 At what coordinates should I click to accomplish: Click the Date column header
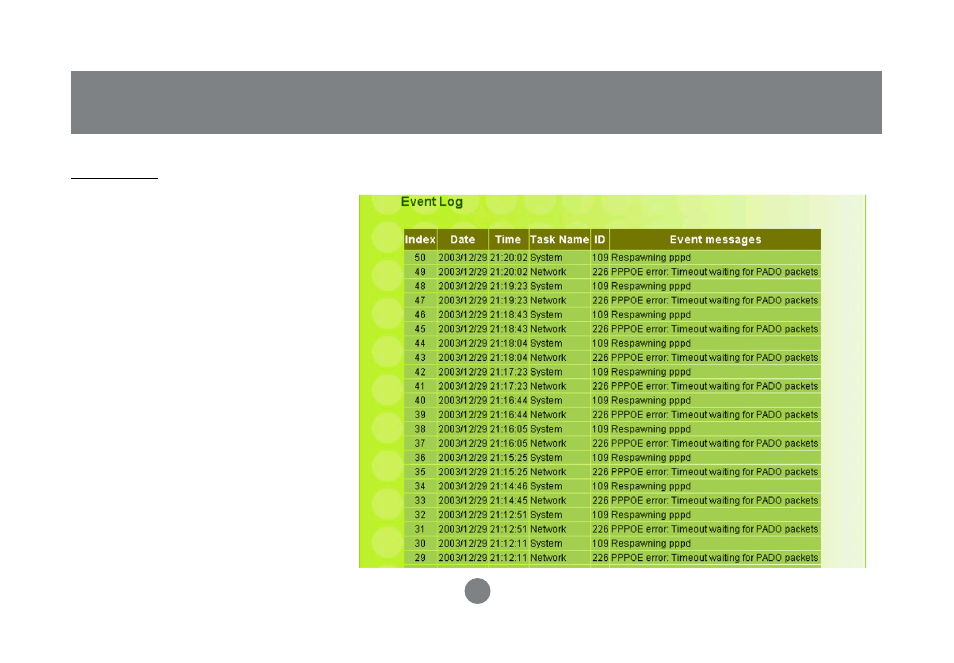tap(462, 240)
